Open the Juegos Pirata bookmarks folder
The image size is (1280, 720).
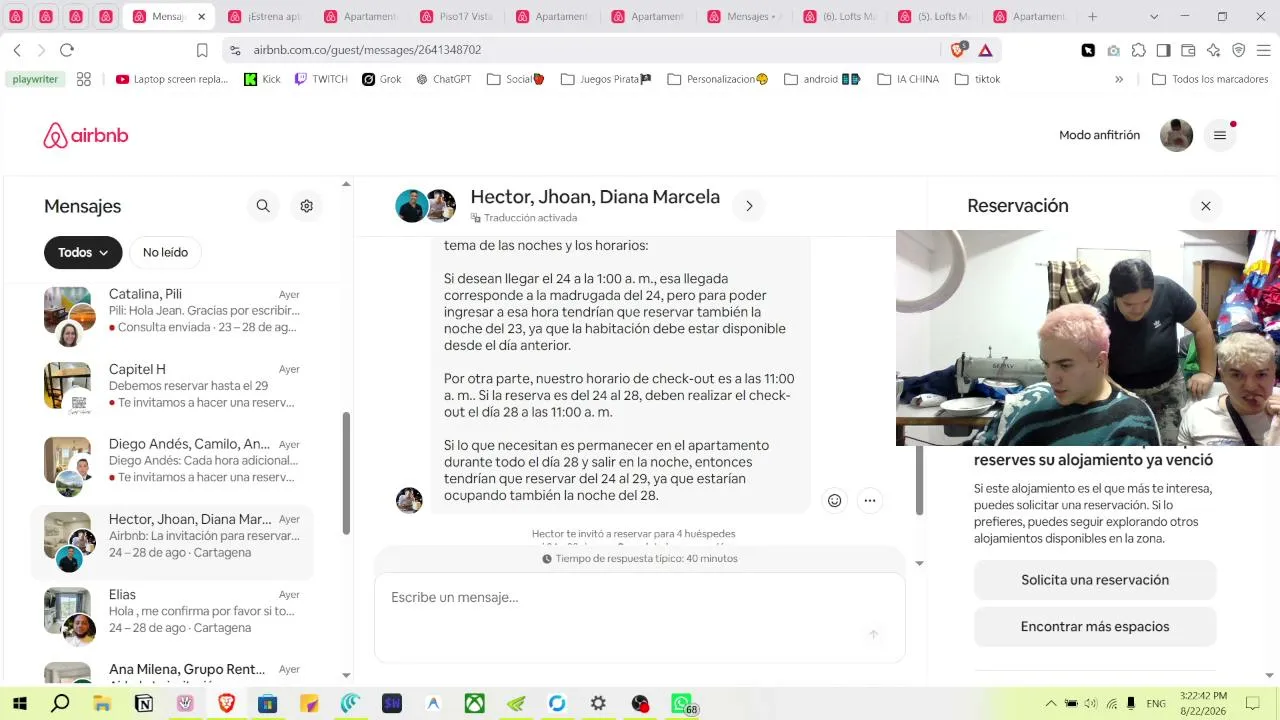607,79
